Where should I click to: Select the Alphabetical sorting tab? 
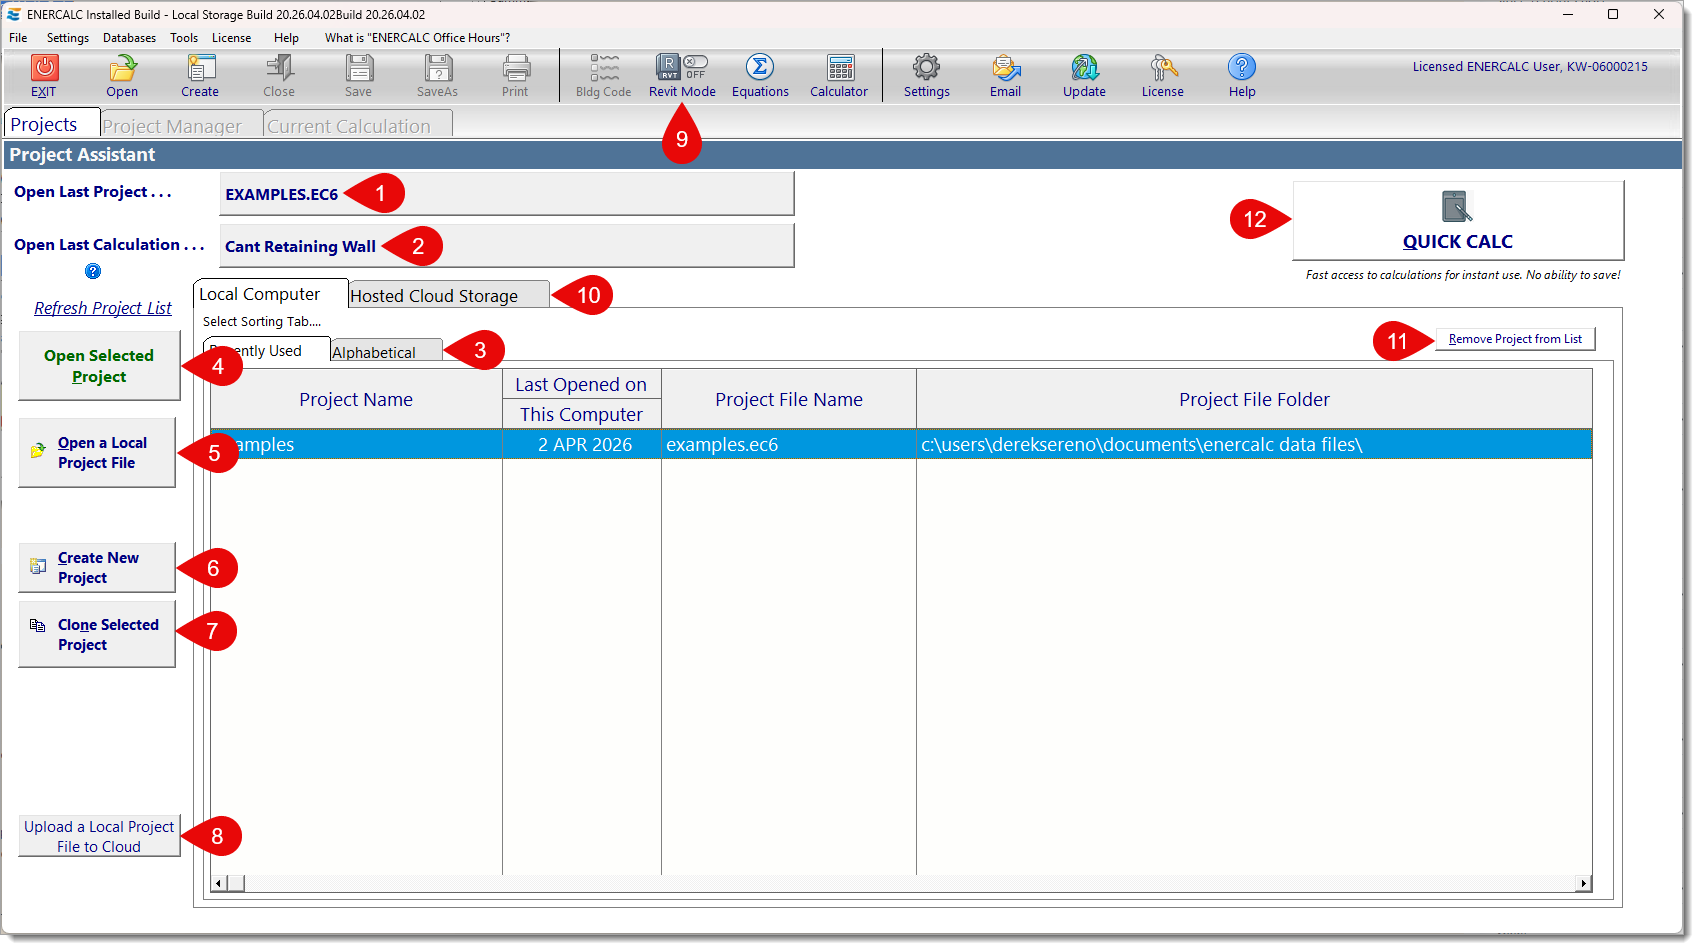coord(386,352)
